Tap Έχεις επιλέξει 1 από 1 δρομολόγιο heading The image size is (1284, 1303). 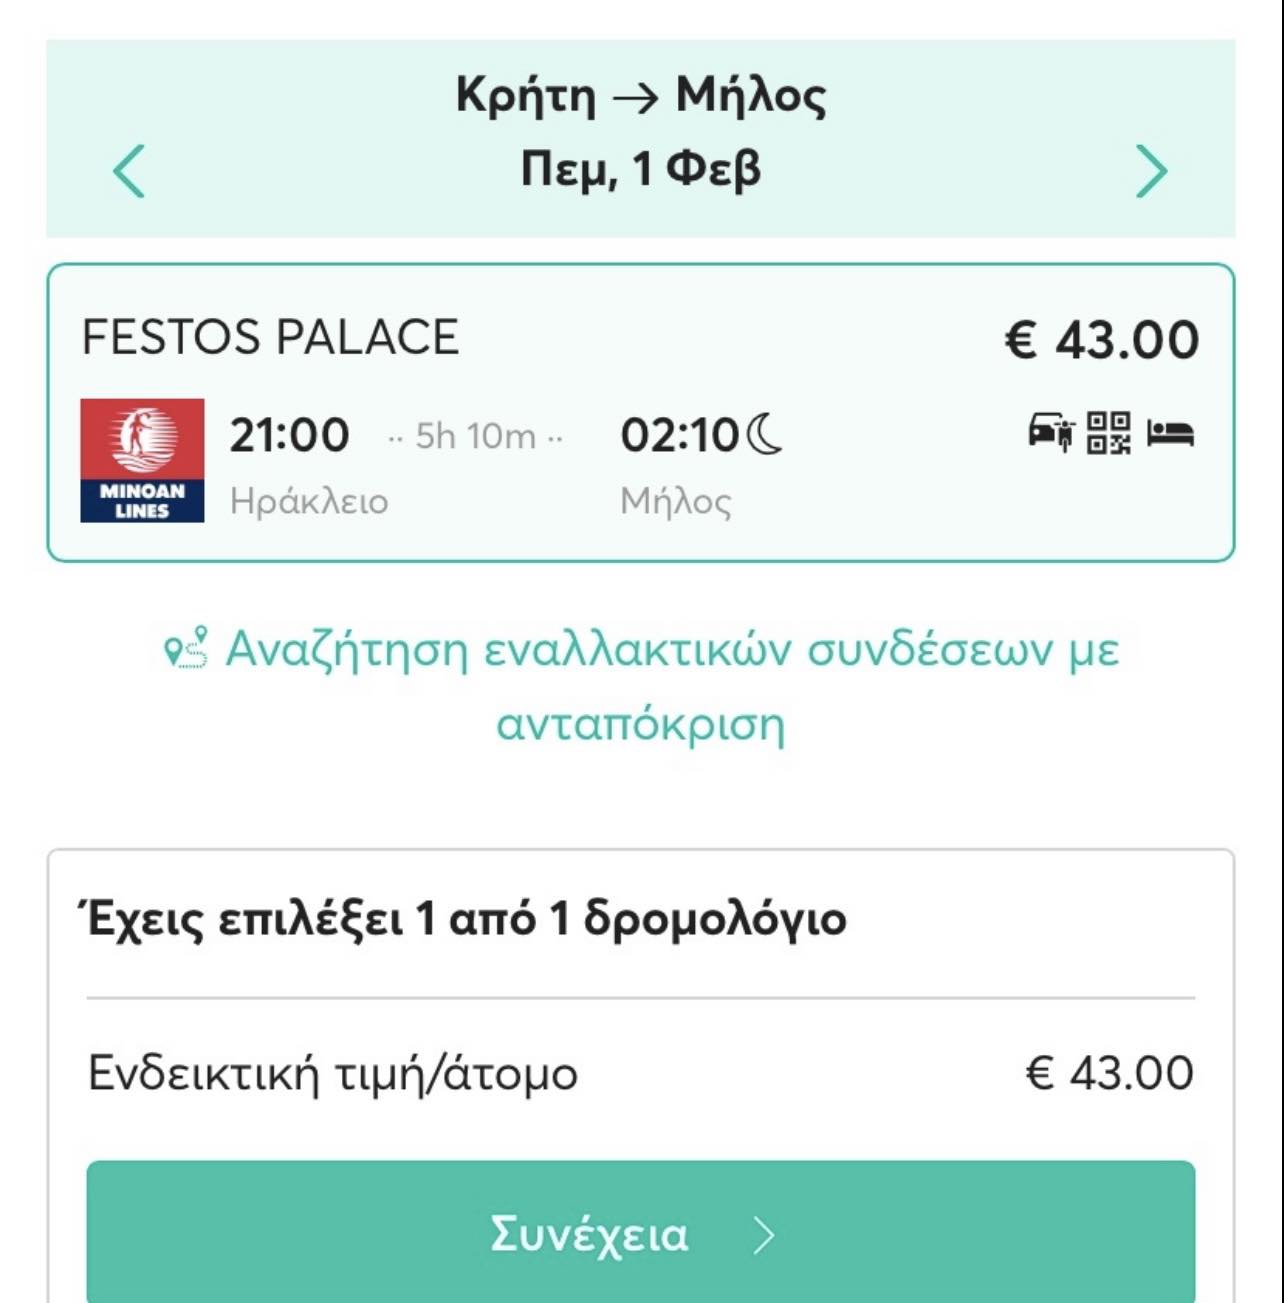tap(463, 918)
